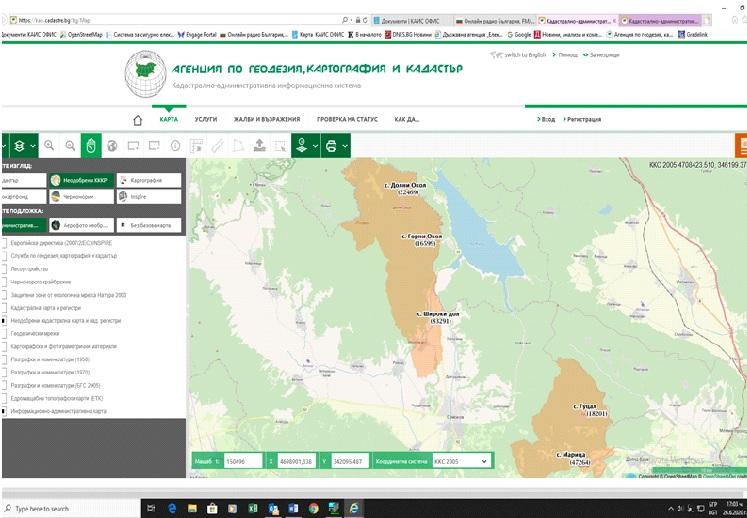
Task: Go to next map extent
Action: click(154, 146)
